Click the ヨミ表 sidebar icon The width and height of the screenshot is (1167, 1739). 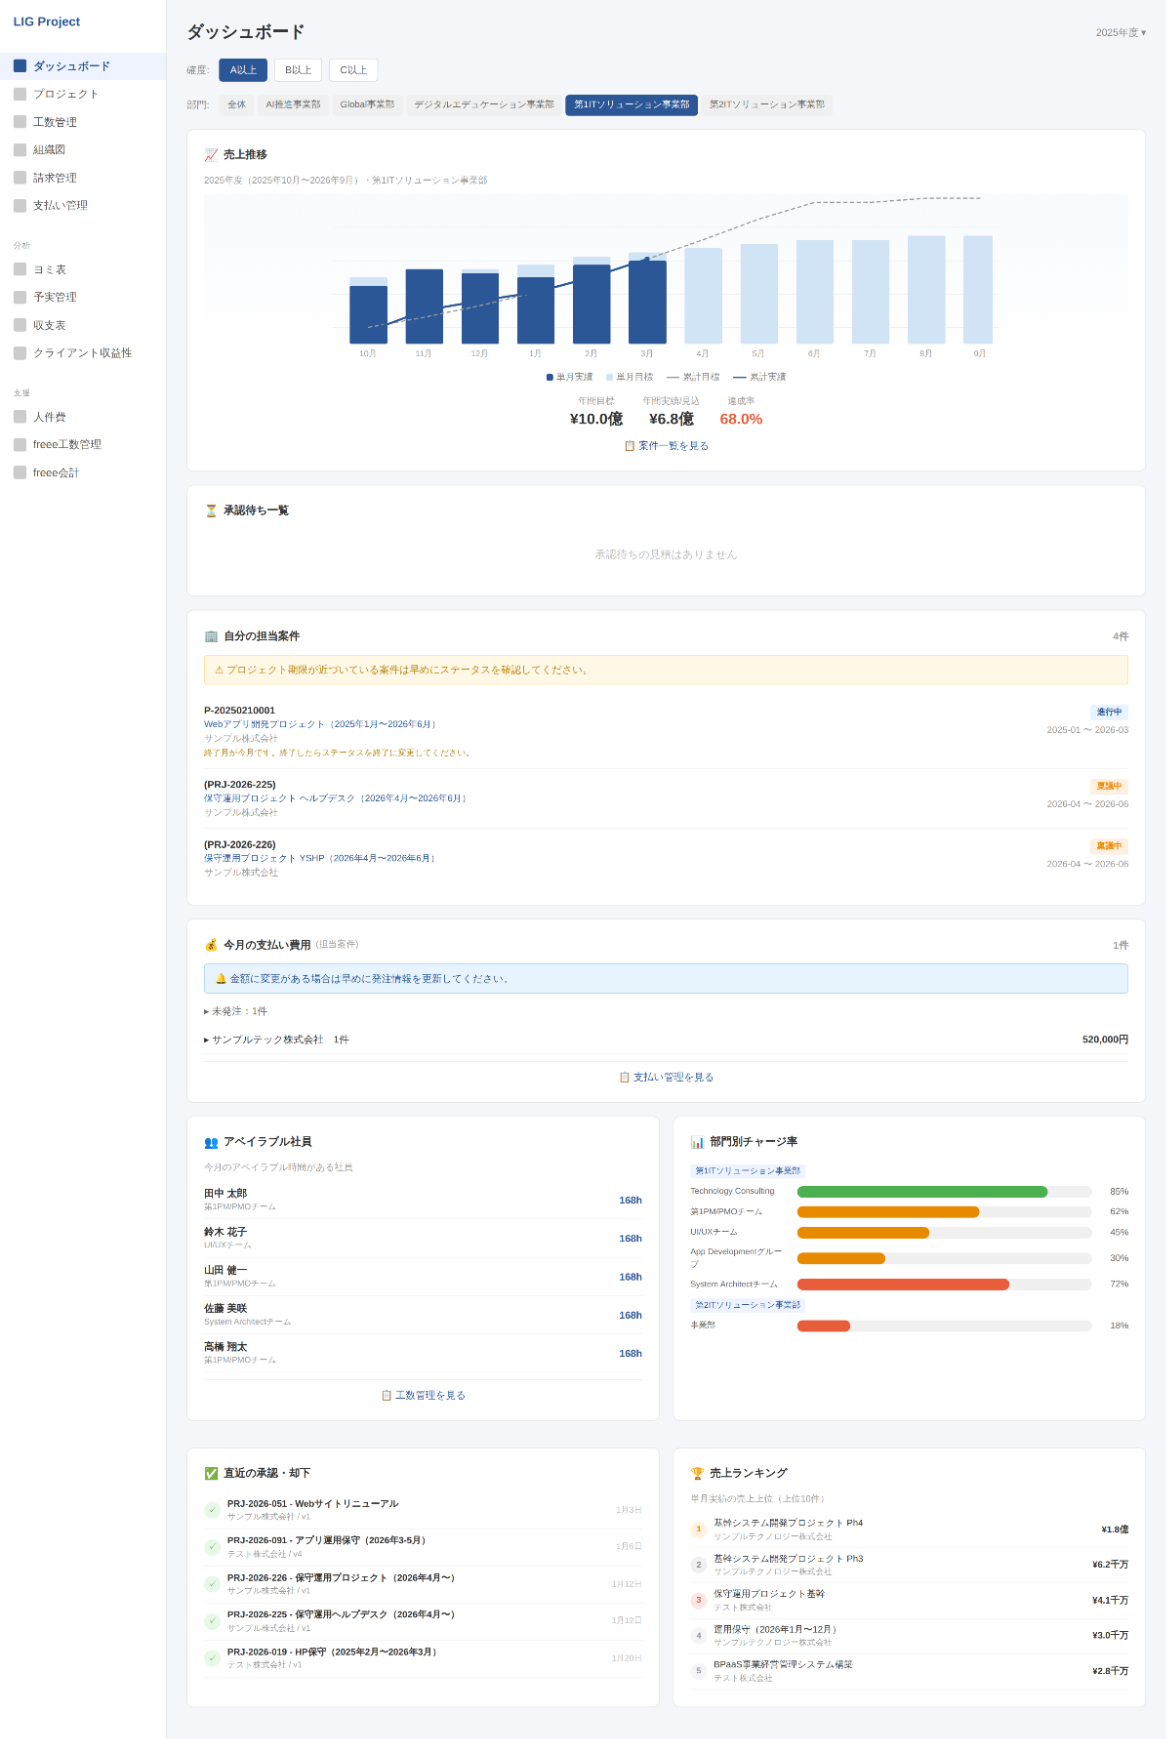click(20, 269)
